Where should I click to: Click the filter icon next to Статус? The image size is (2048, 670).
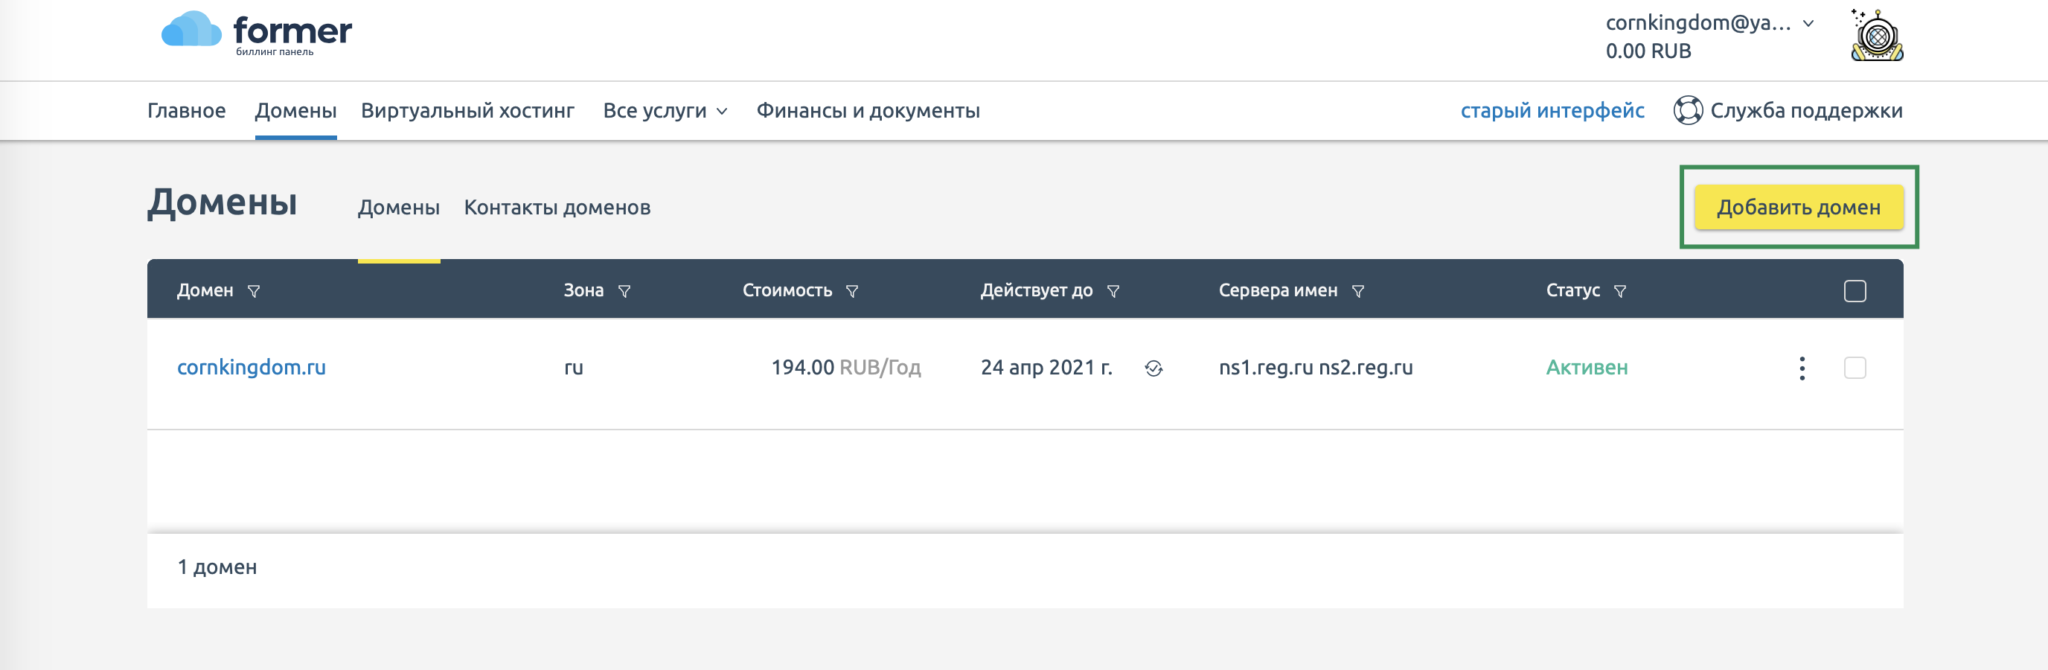(1620, 291)
